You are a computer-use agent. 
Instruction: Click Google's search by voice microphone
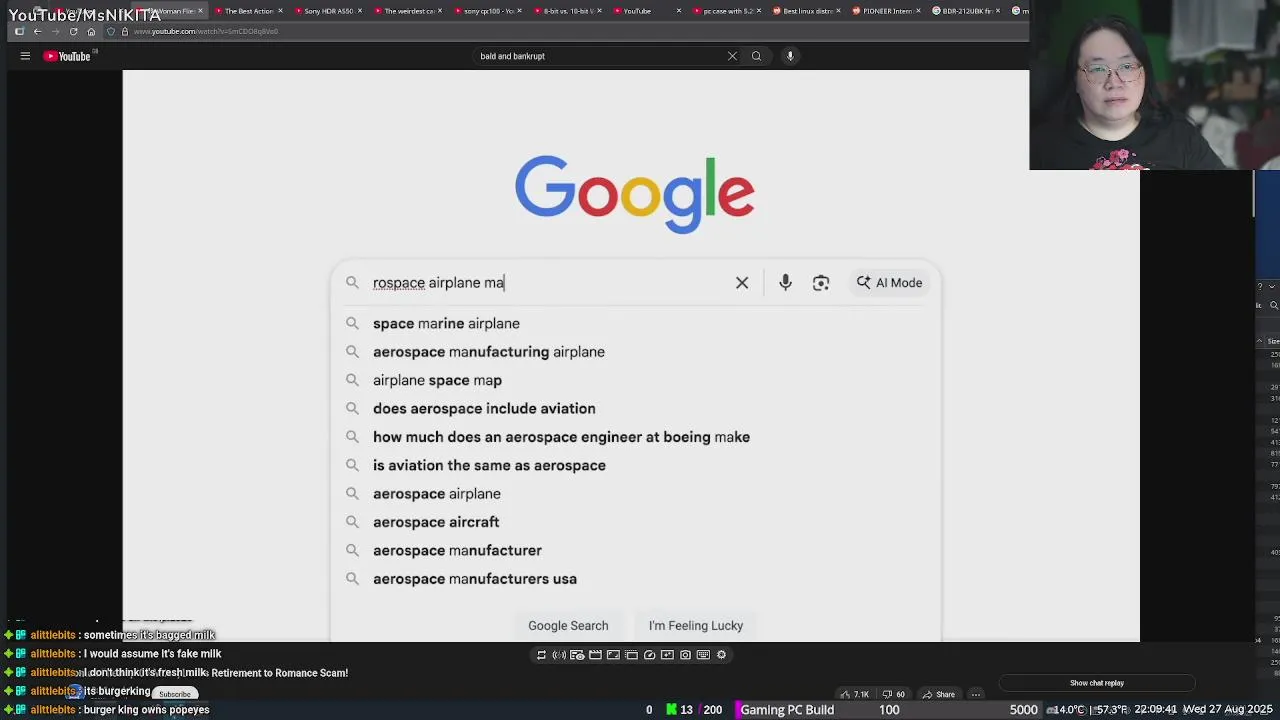(785, 283)
